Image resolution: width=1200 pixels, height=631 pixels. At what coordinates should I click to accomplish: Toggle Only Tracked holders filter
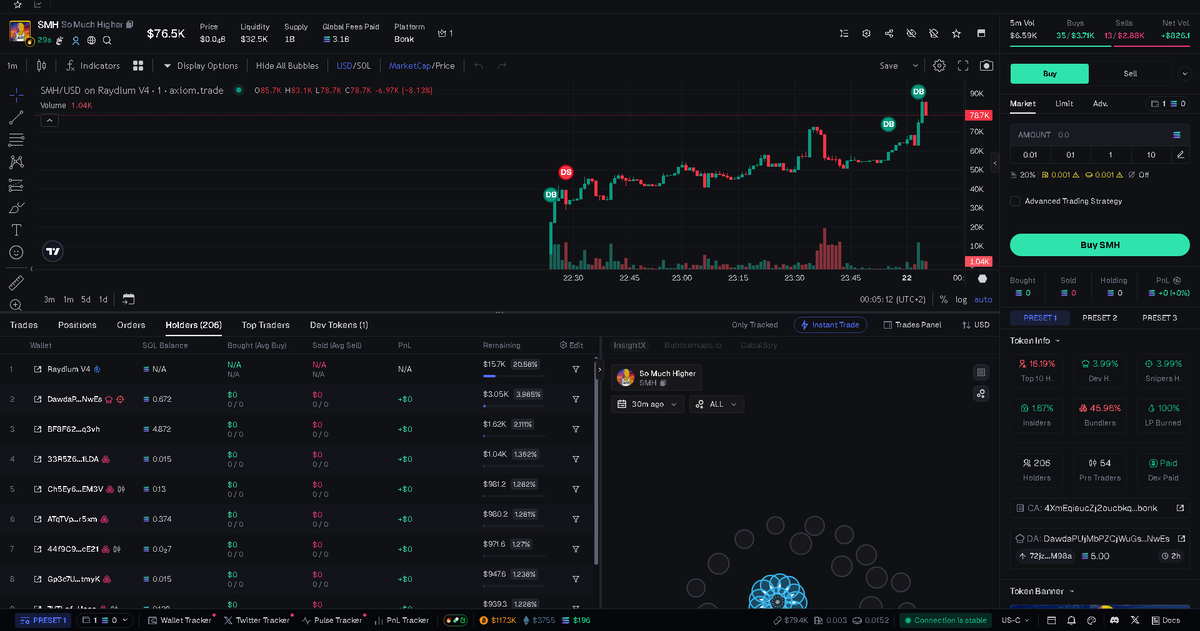pyautogui.click(x=754, y=325)
